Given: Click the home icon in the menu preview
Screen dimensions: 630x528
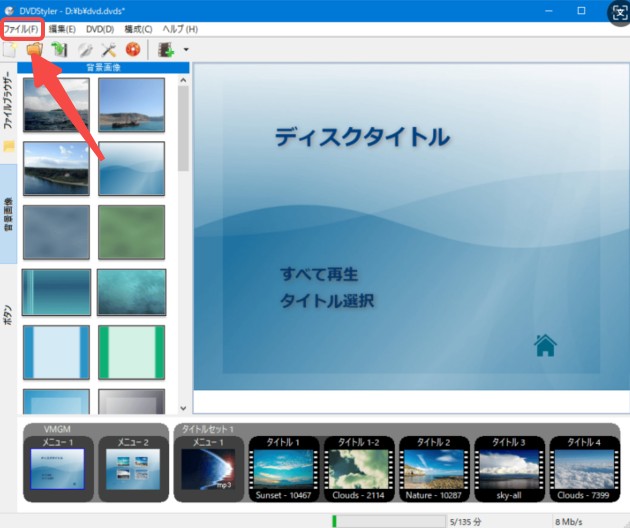Looking at the screenshot, I should click(545, 346).
